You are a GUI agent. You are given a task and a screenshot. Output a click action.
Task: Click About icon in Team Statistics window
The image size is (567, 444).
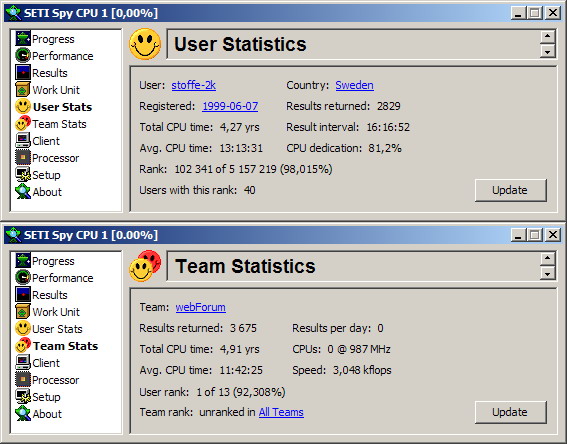(23, 414)
